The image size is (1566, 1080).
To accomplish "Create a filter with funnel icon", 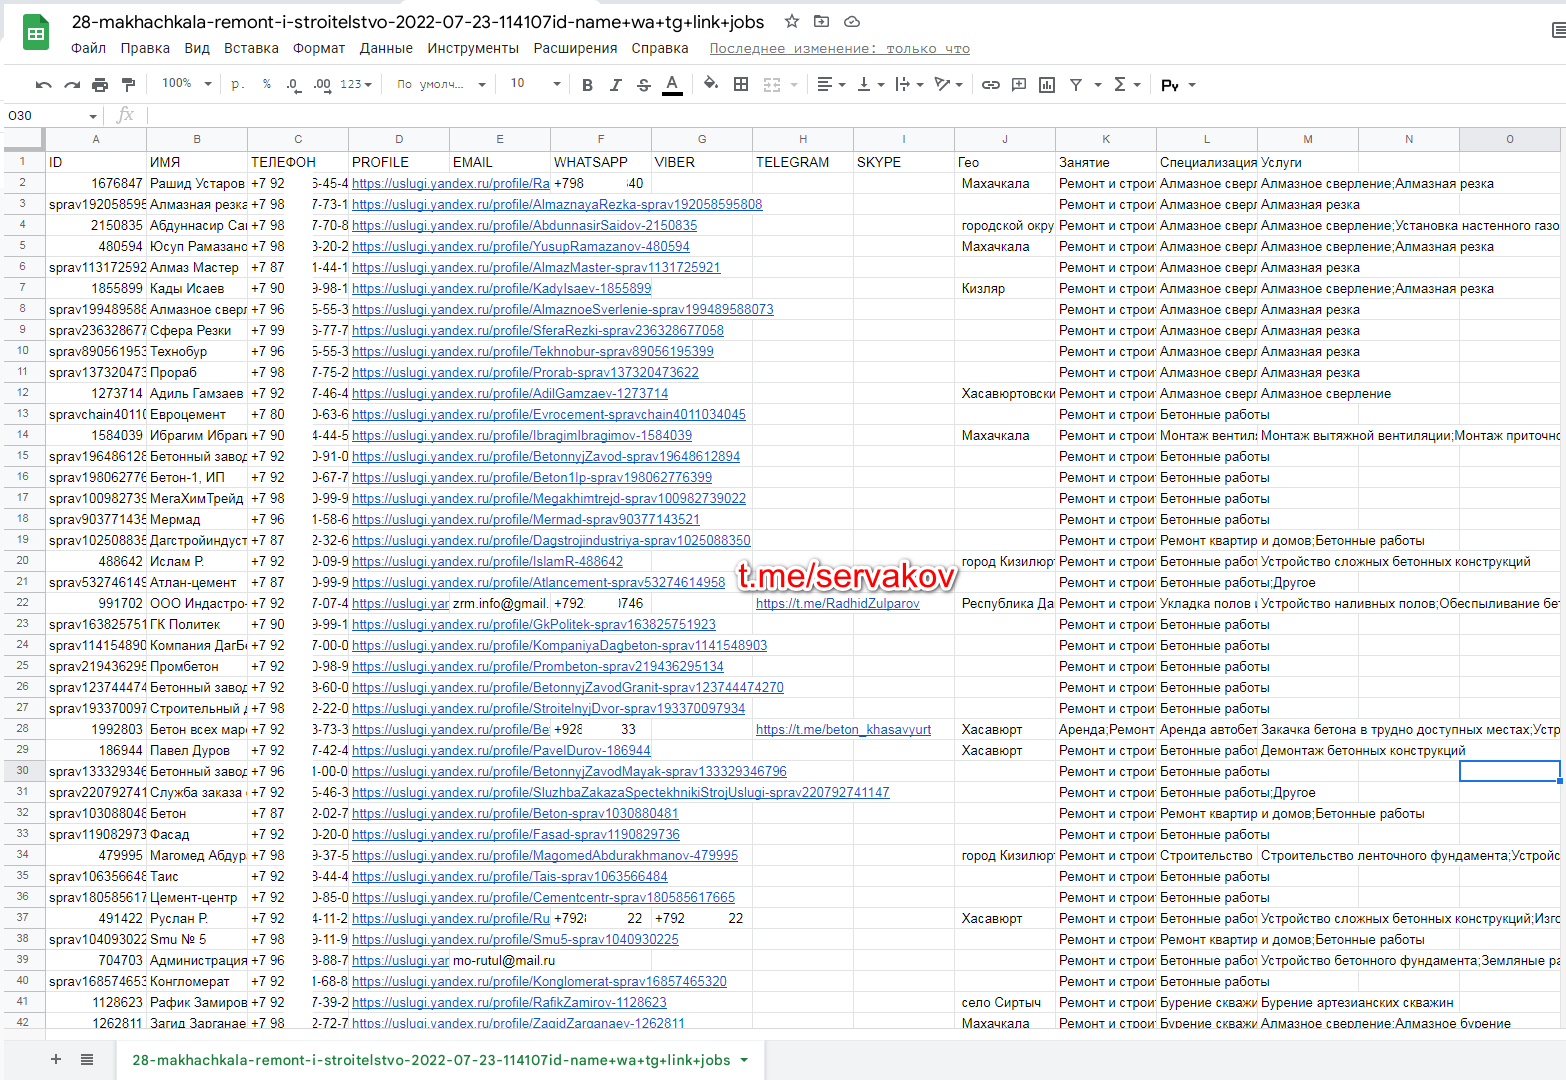I will (1076, 85).
